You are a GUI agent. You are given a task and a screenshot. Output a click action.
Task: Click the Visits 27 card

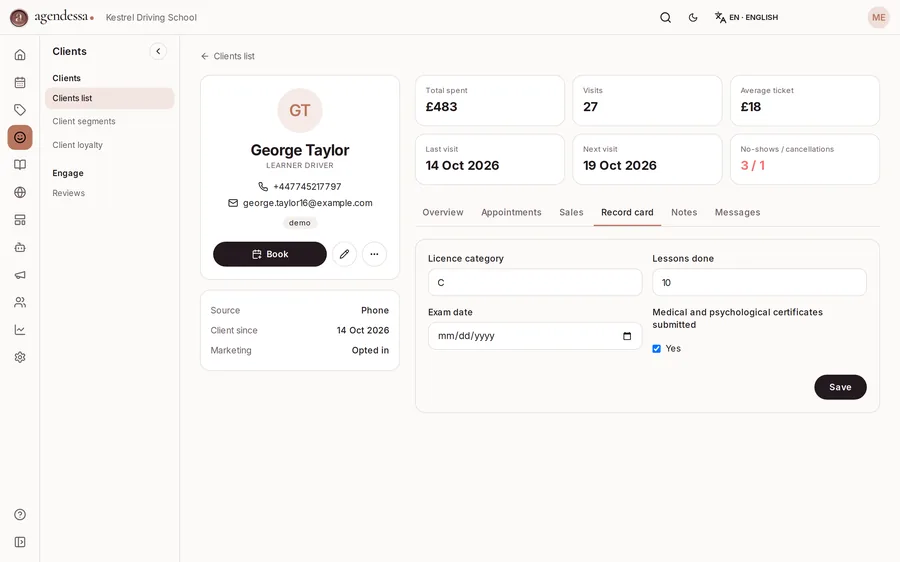click(x=647, y=100)
